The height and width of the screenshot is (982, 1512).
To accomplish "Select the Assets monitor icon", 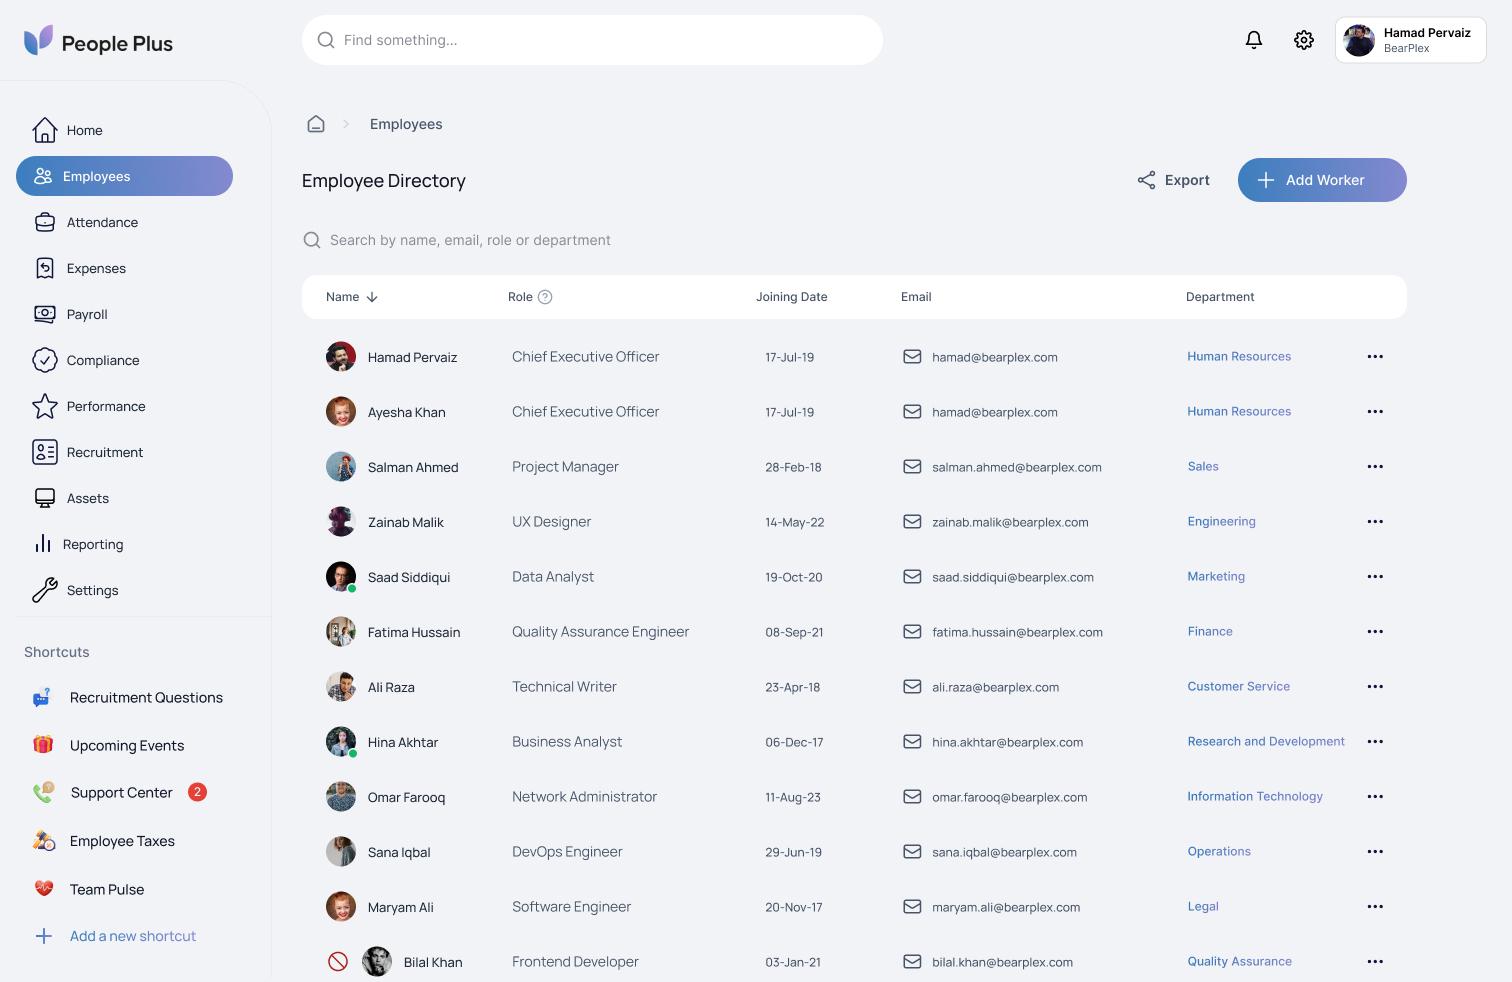I will tap(45, 498).
